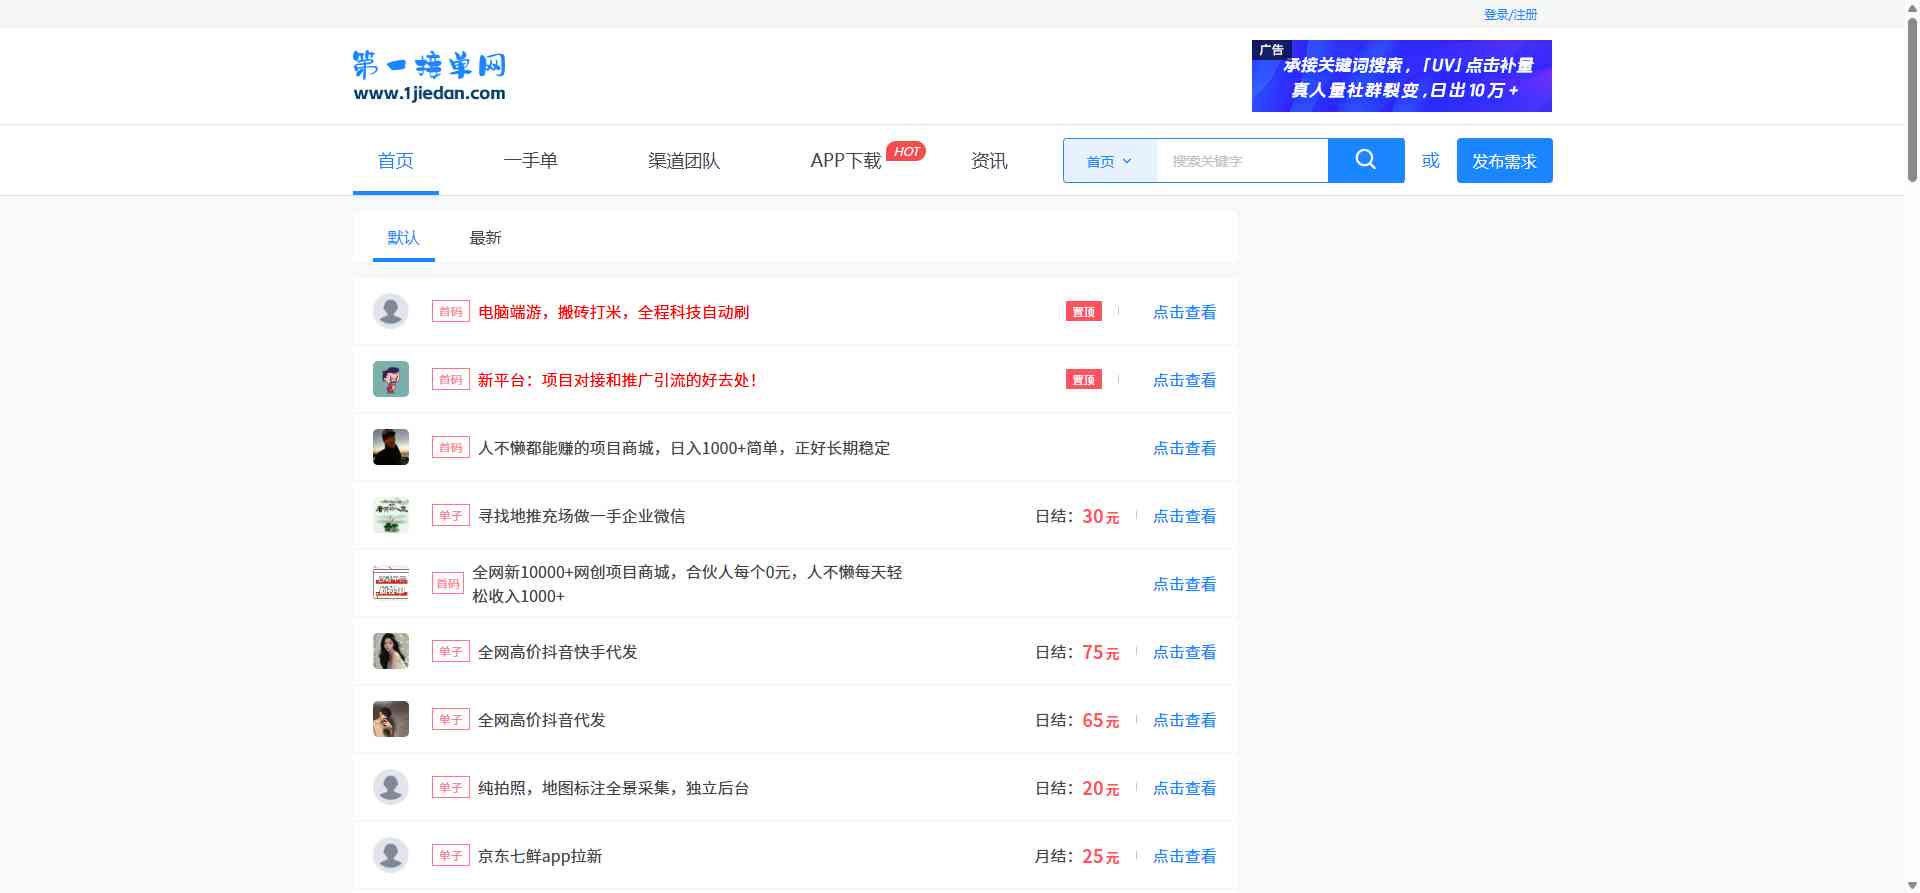
Task: Click the 发布需求 button
Action: (1504, 161)
